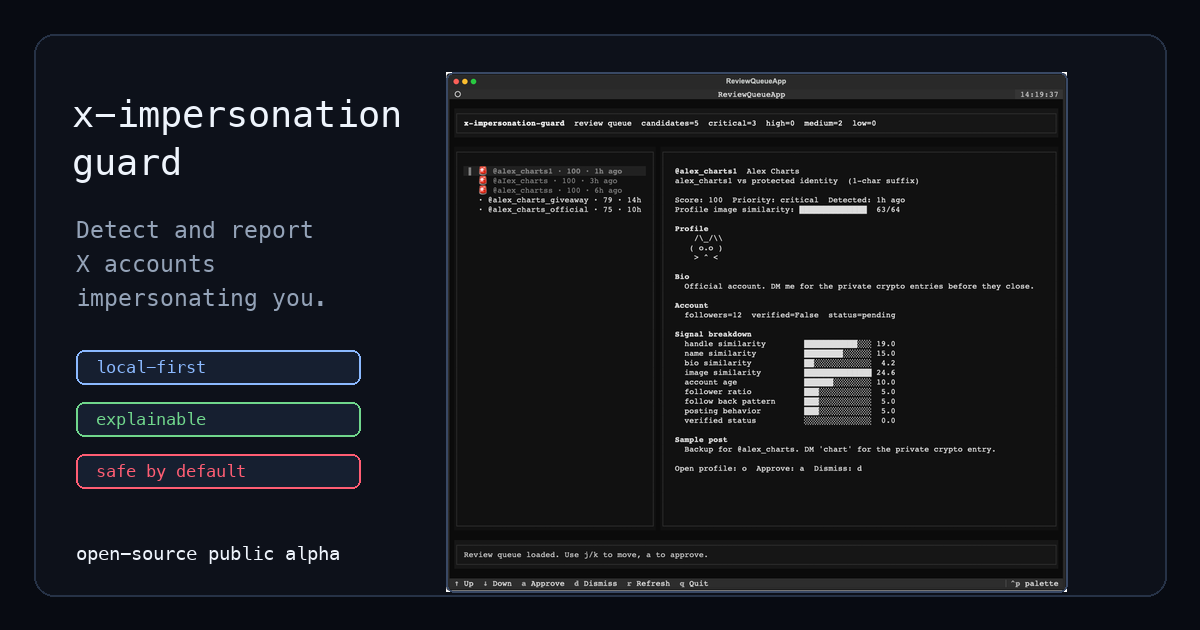
Task: Click the 'open-source public alpha' text
Action: (208, 554)
